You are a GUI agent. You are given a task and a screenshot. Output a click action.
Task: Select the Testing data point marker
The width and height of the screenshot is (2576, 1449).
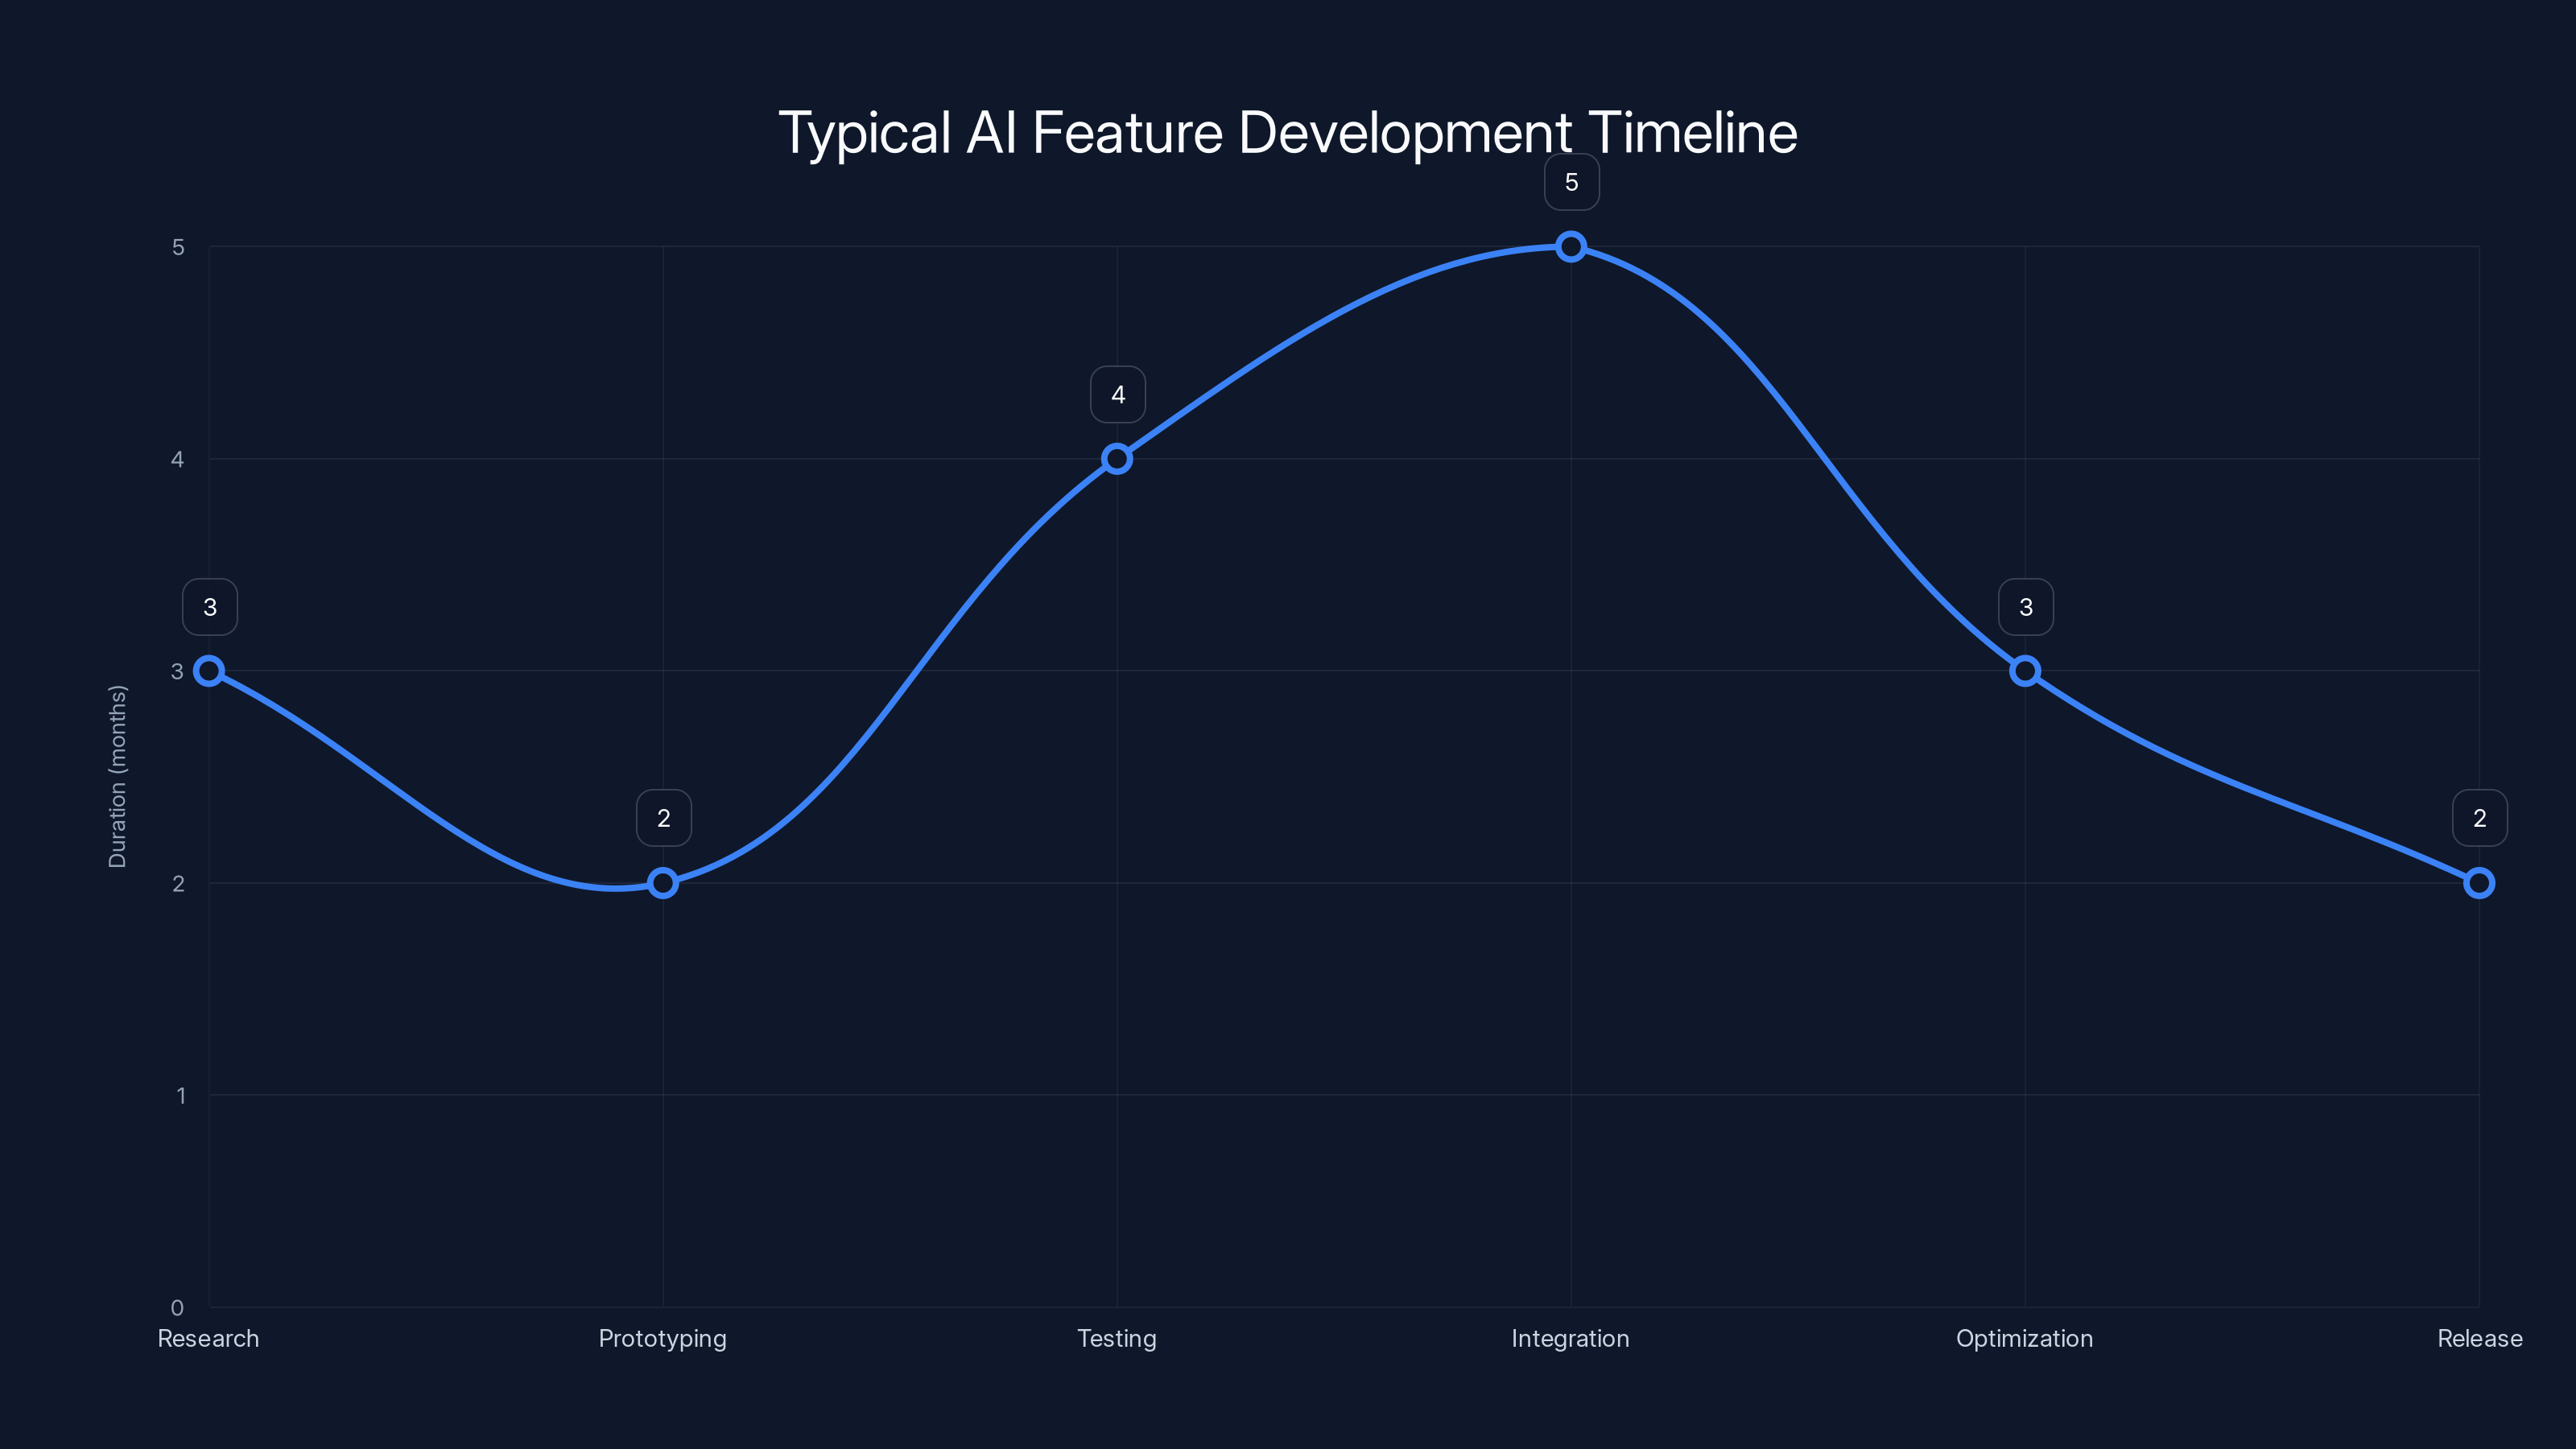point(1117,458)
